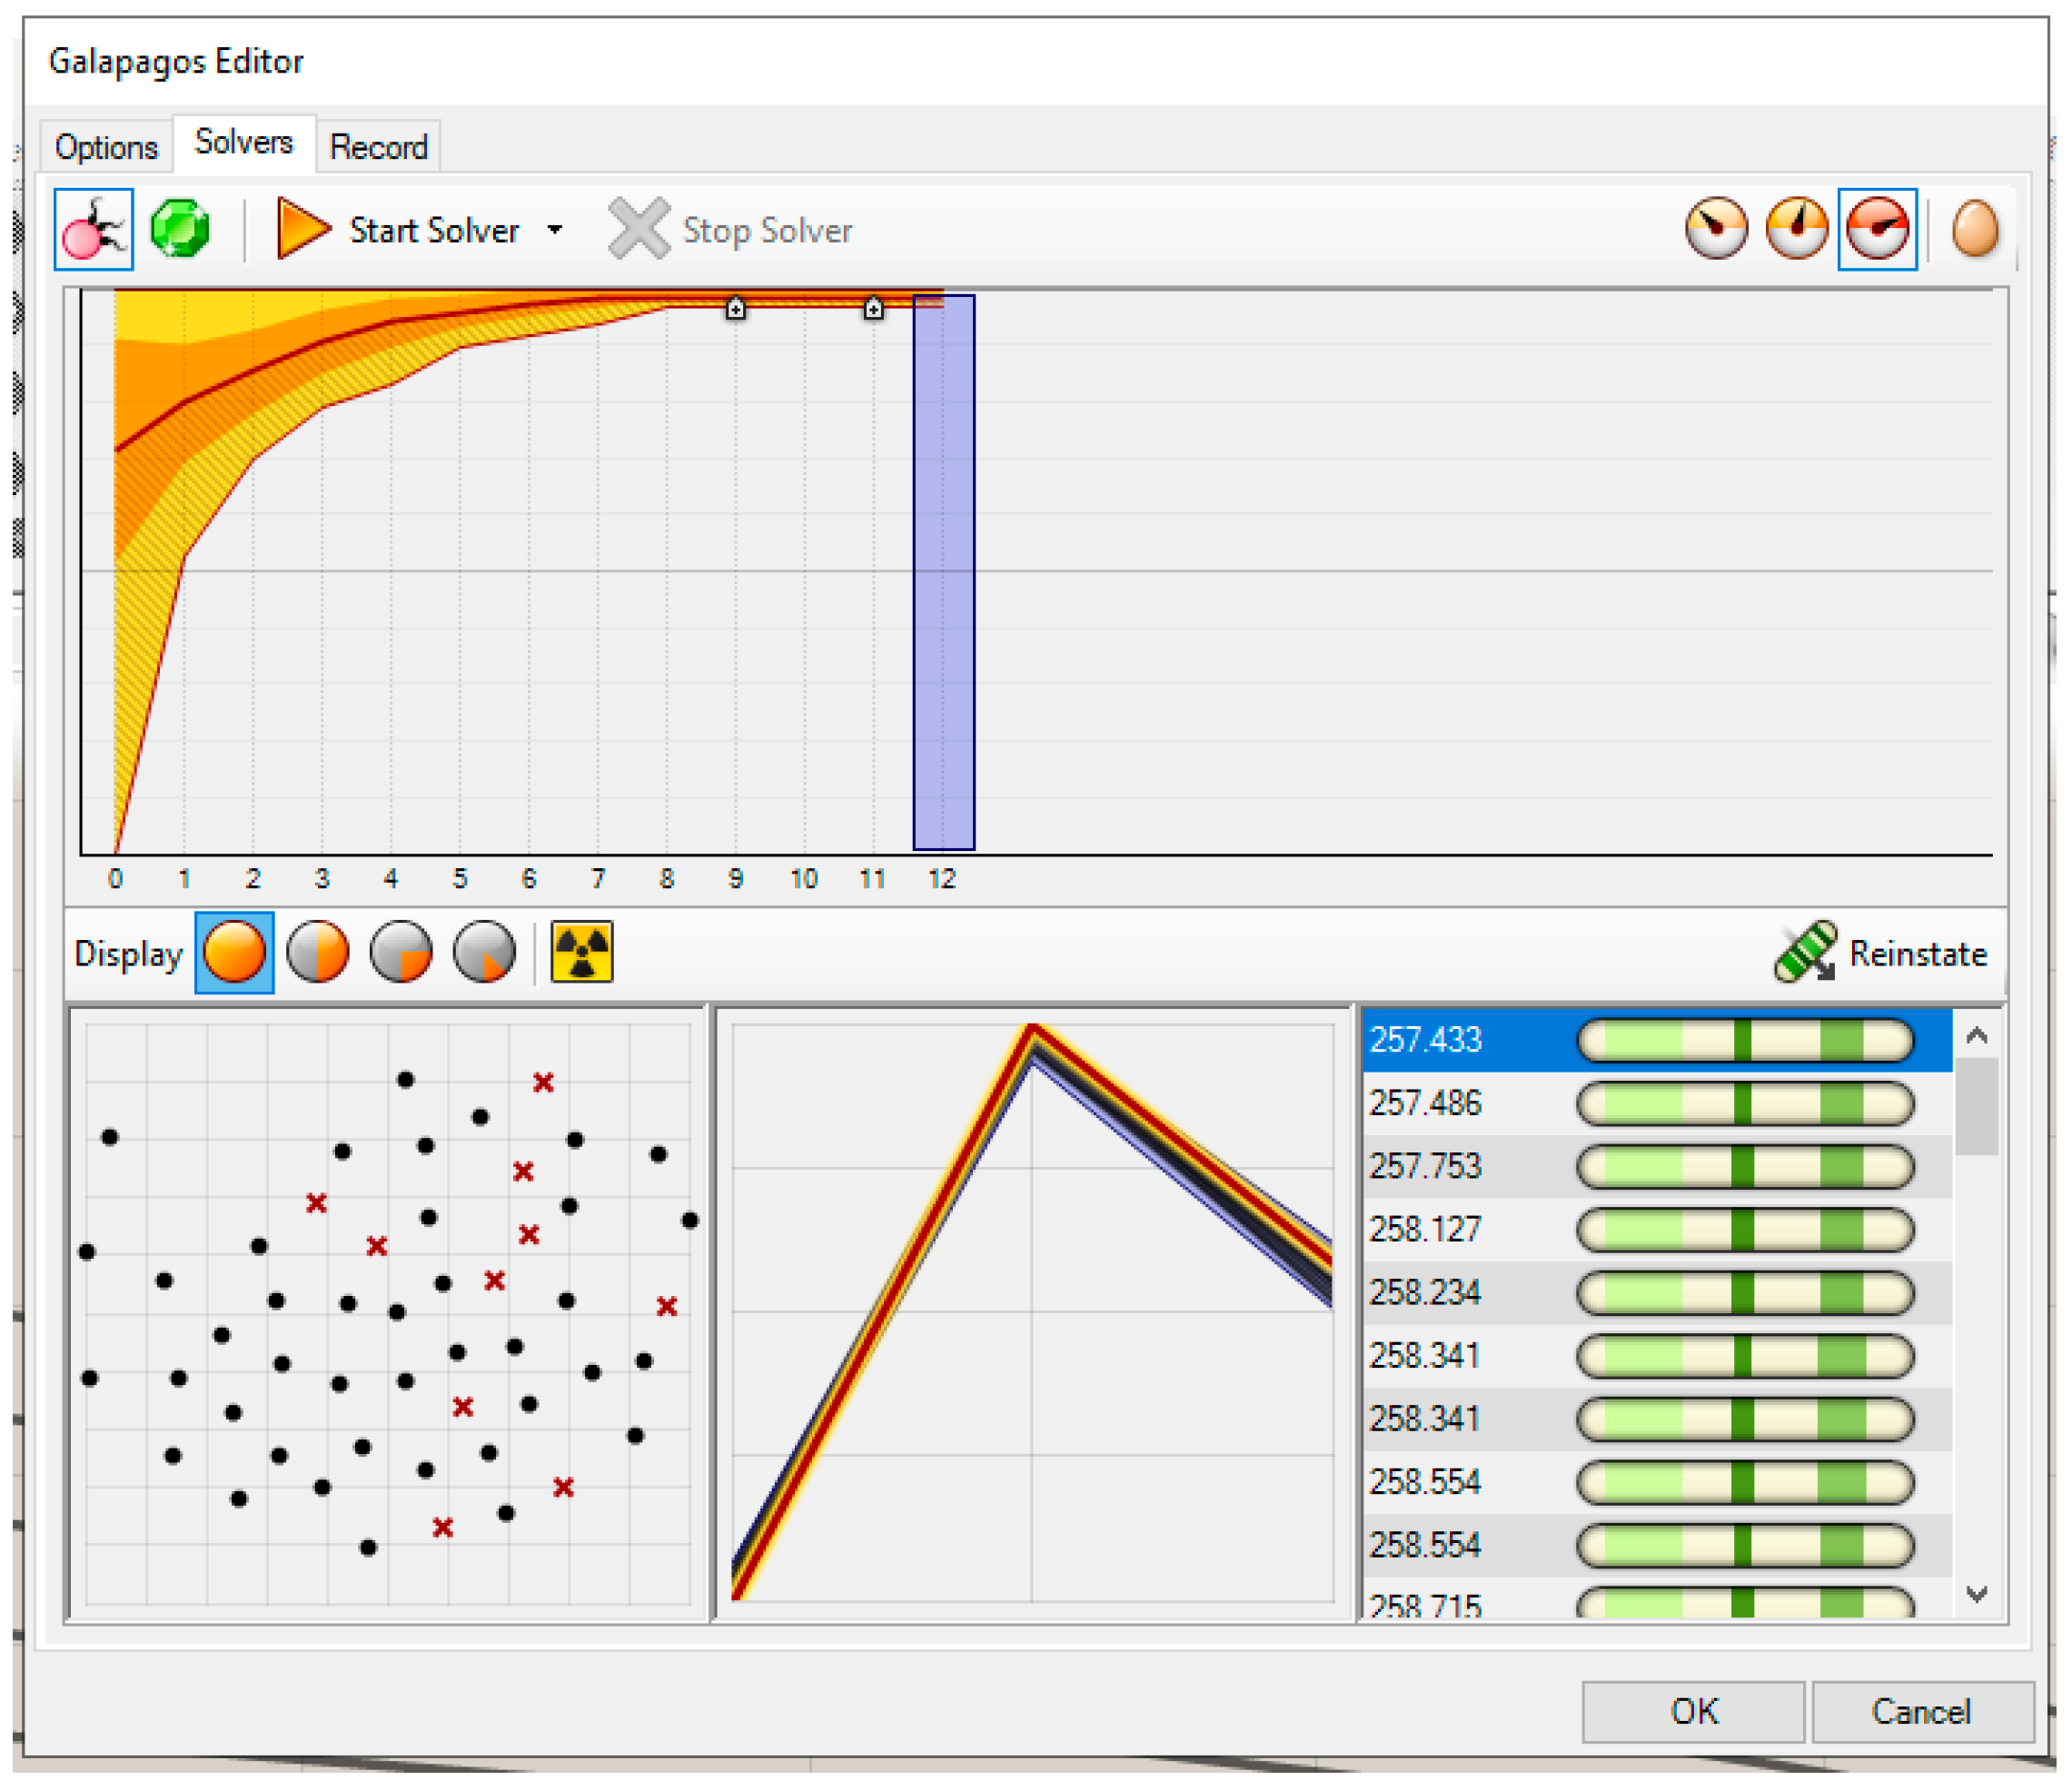Toggle the low-speed white gauge mode
Viewport: 2072px width, 1790px height.
[1716, 229]
